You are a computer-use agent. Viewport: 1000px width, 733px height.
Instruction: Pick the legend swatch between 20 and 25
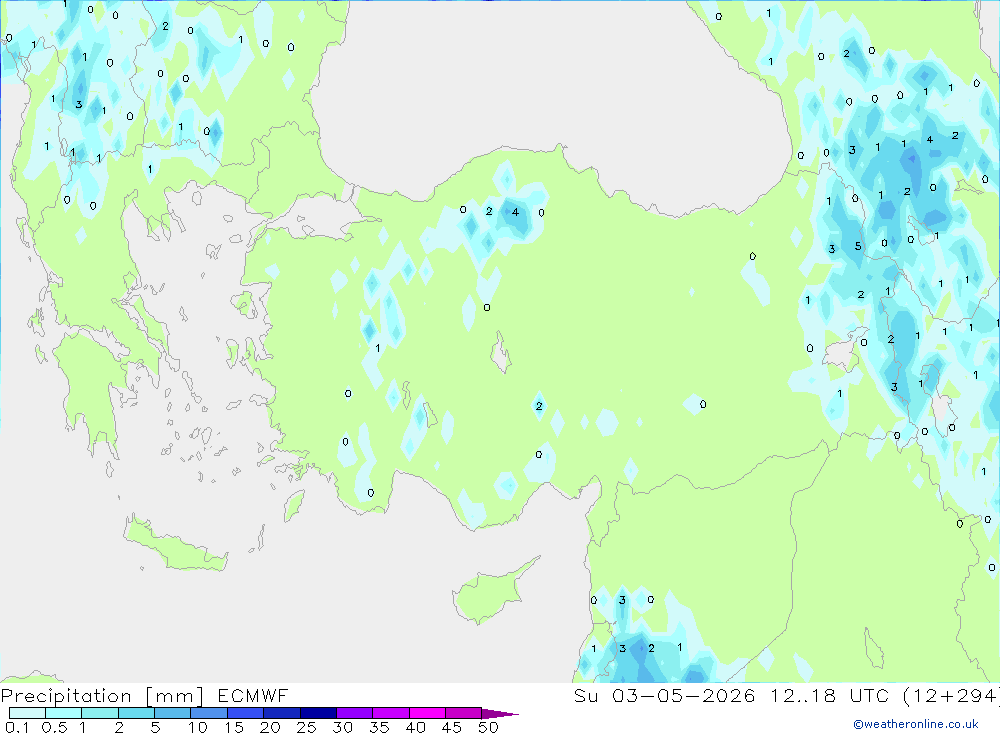282,713
